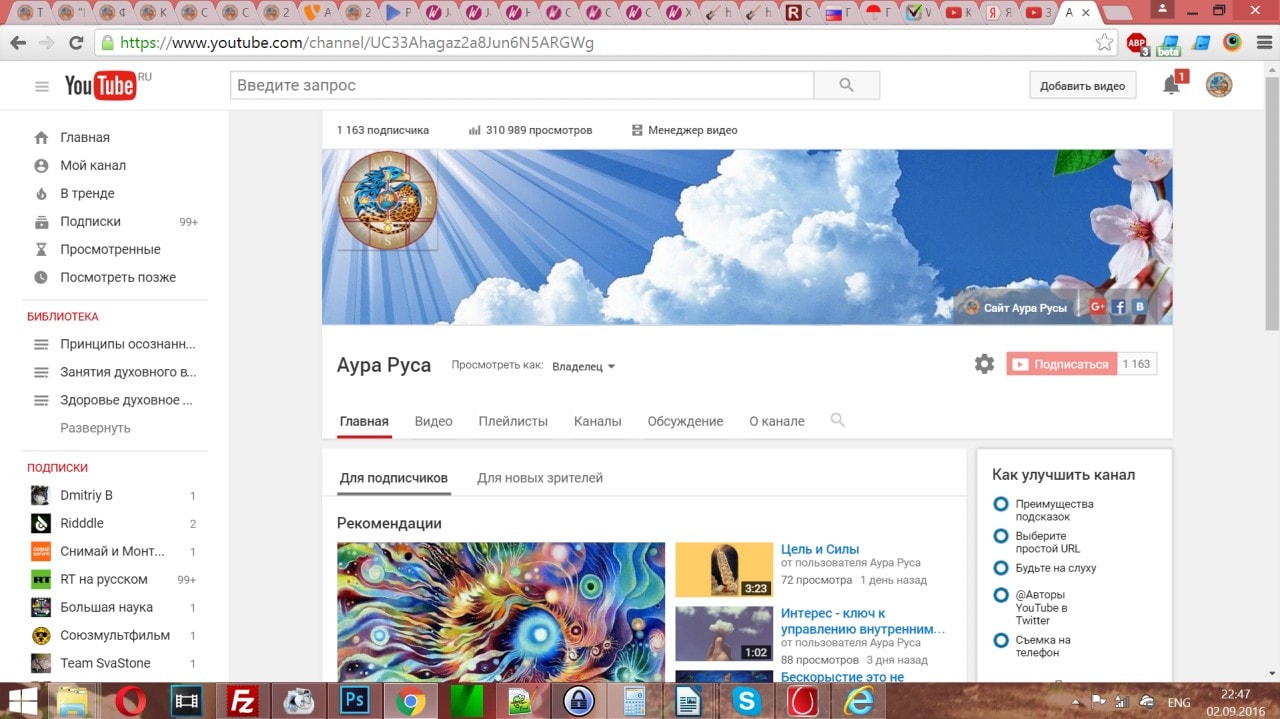1280x719 pixels.
Task: Switch to 'Для новых зрителей' tab
Action: (x=540, y=478)
